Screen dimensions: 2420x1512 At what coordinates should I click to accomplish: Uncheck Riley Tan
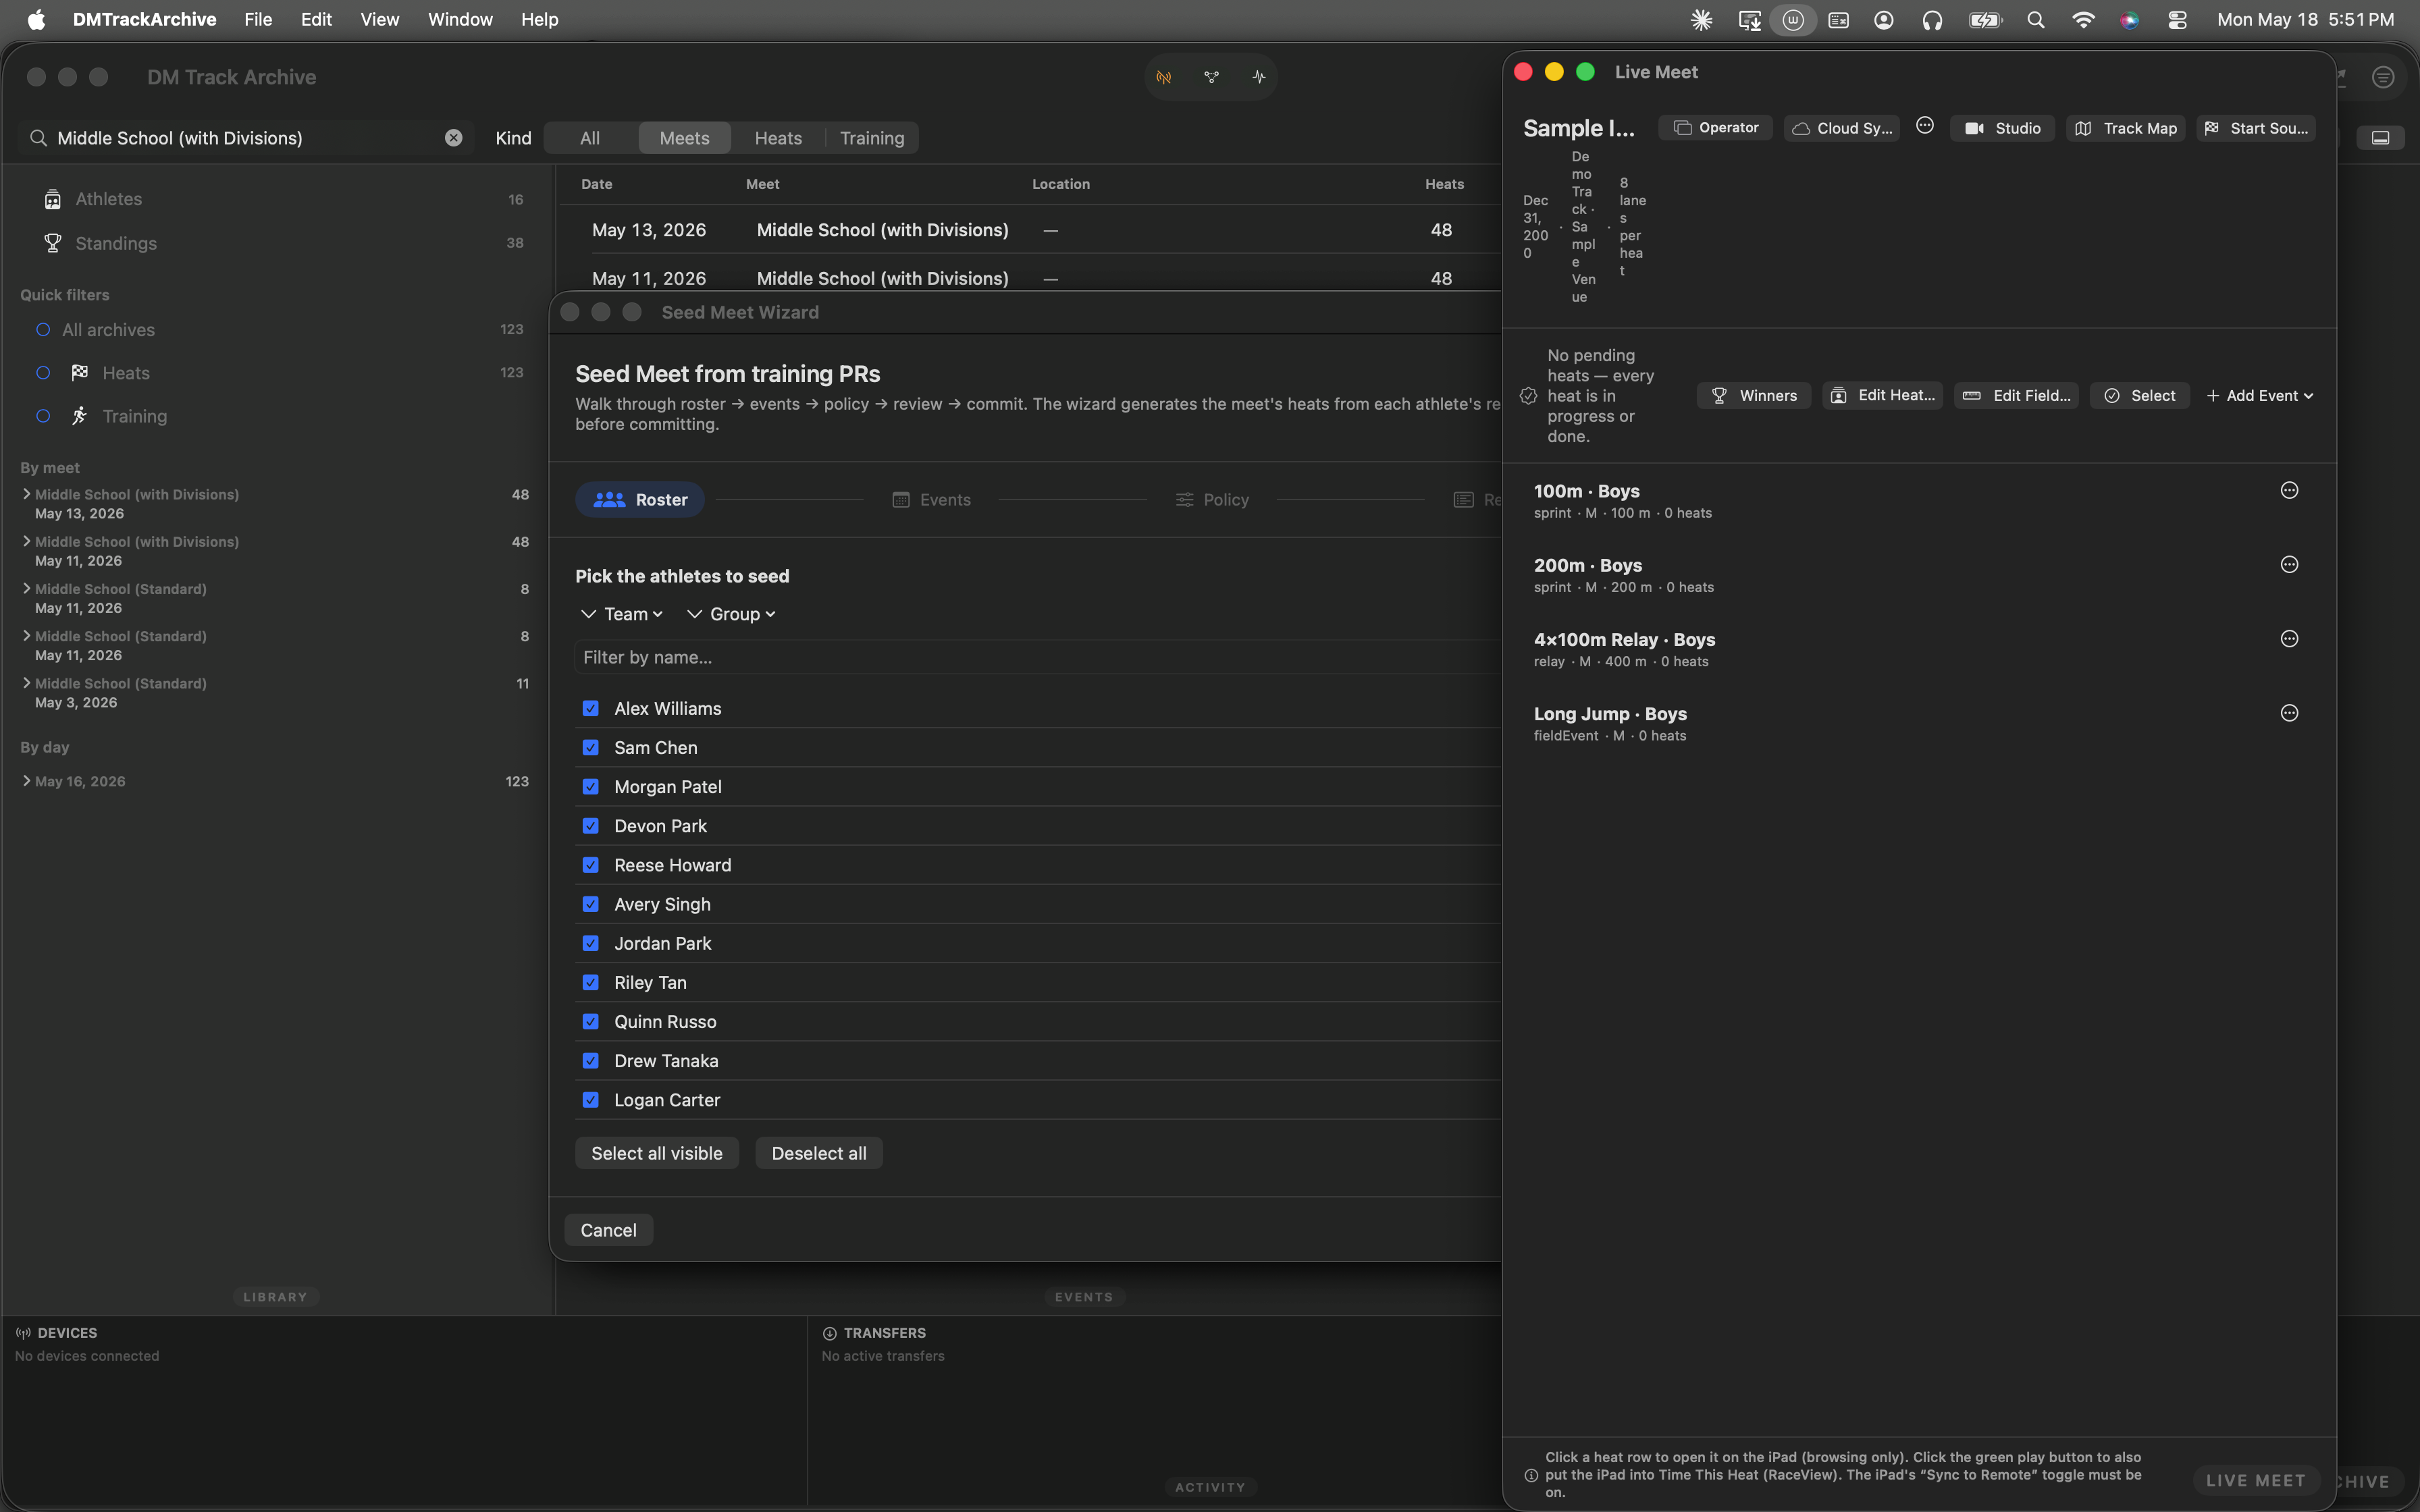click(591, 982)
